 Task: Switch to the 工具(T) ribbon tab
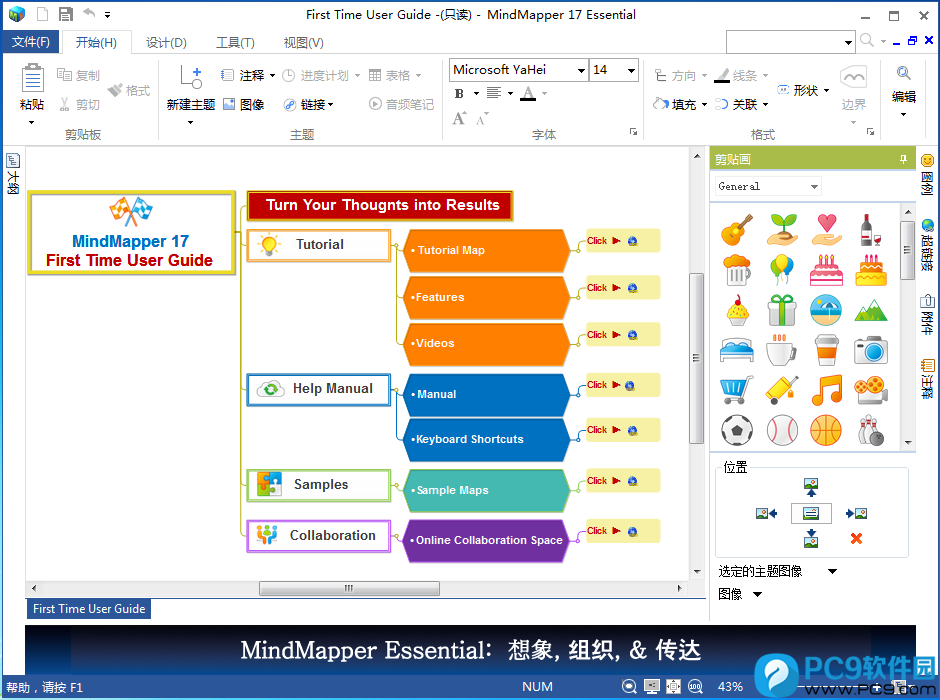click(235, 43)
